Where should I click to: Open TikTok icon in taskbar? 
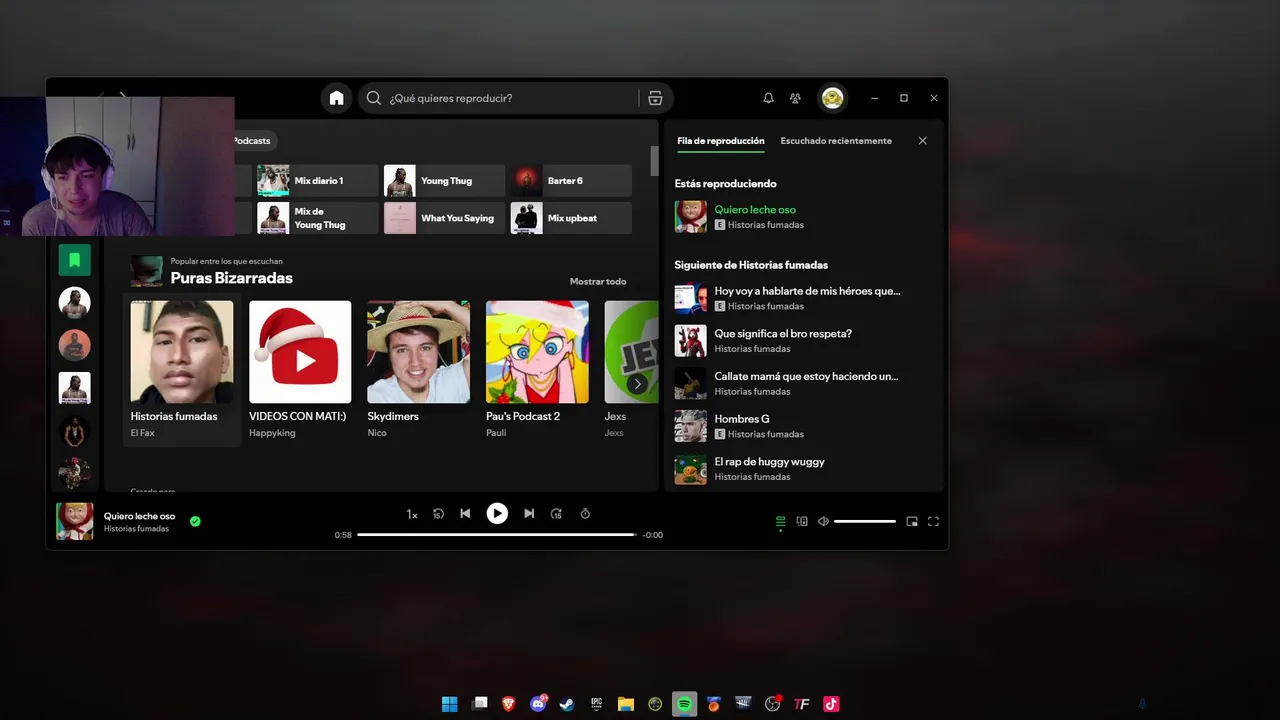point(831,704)
